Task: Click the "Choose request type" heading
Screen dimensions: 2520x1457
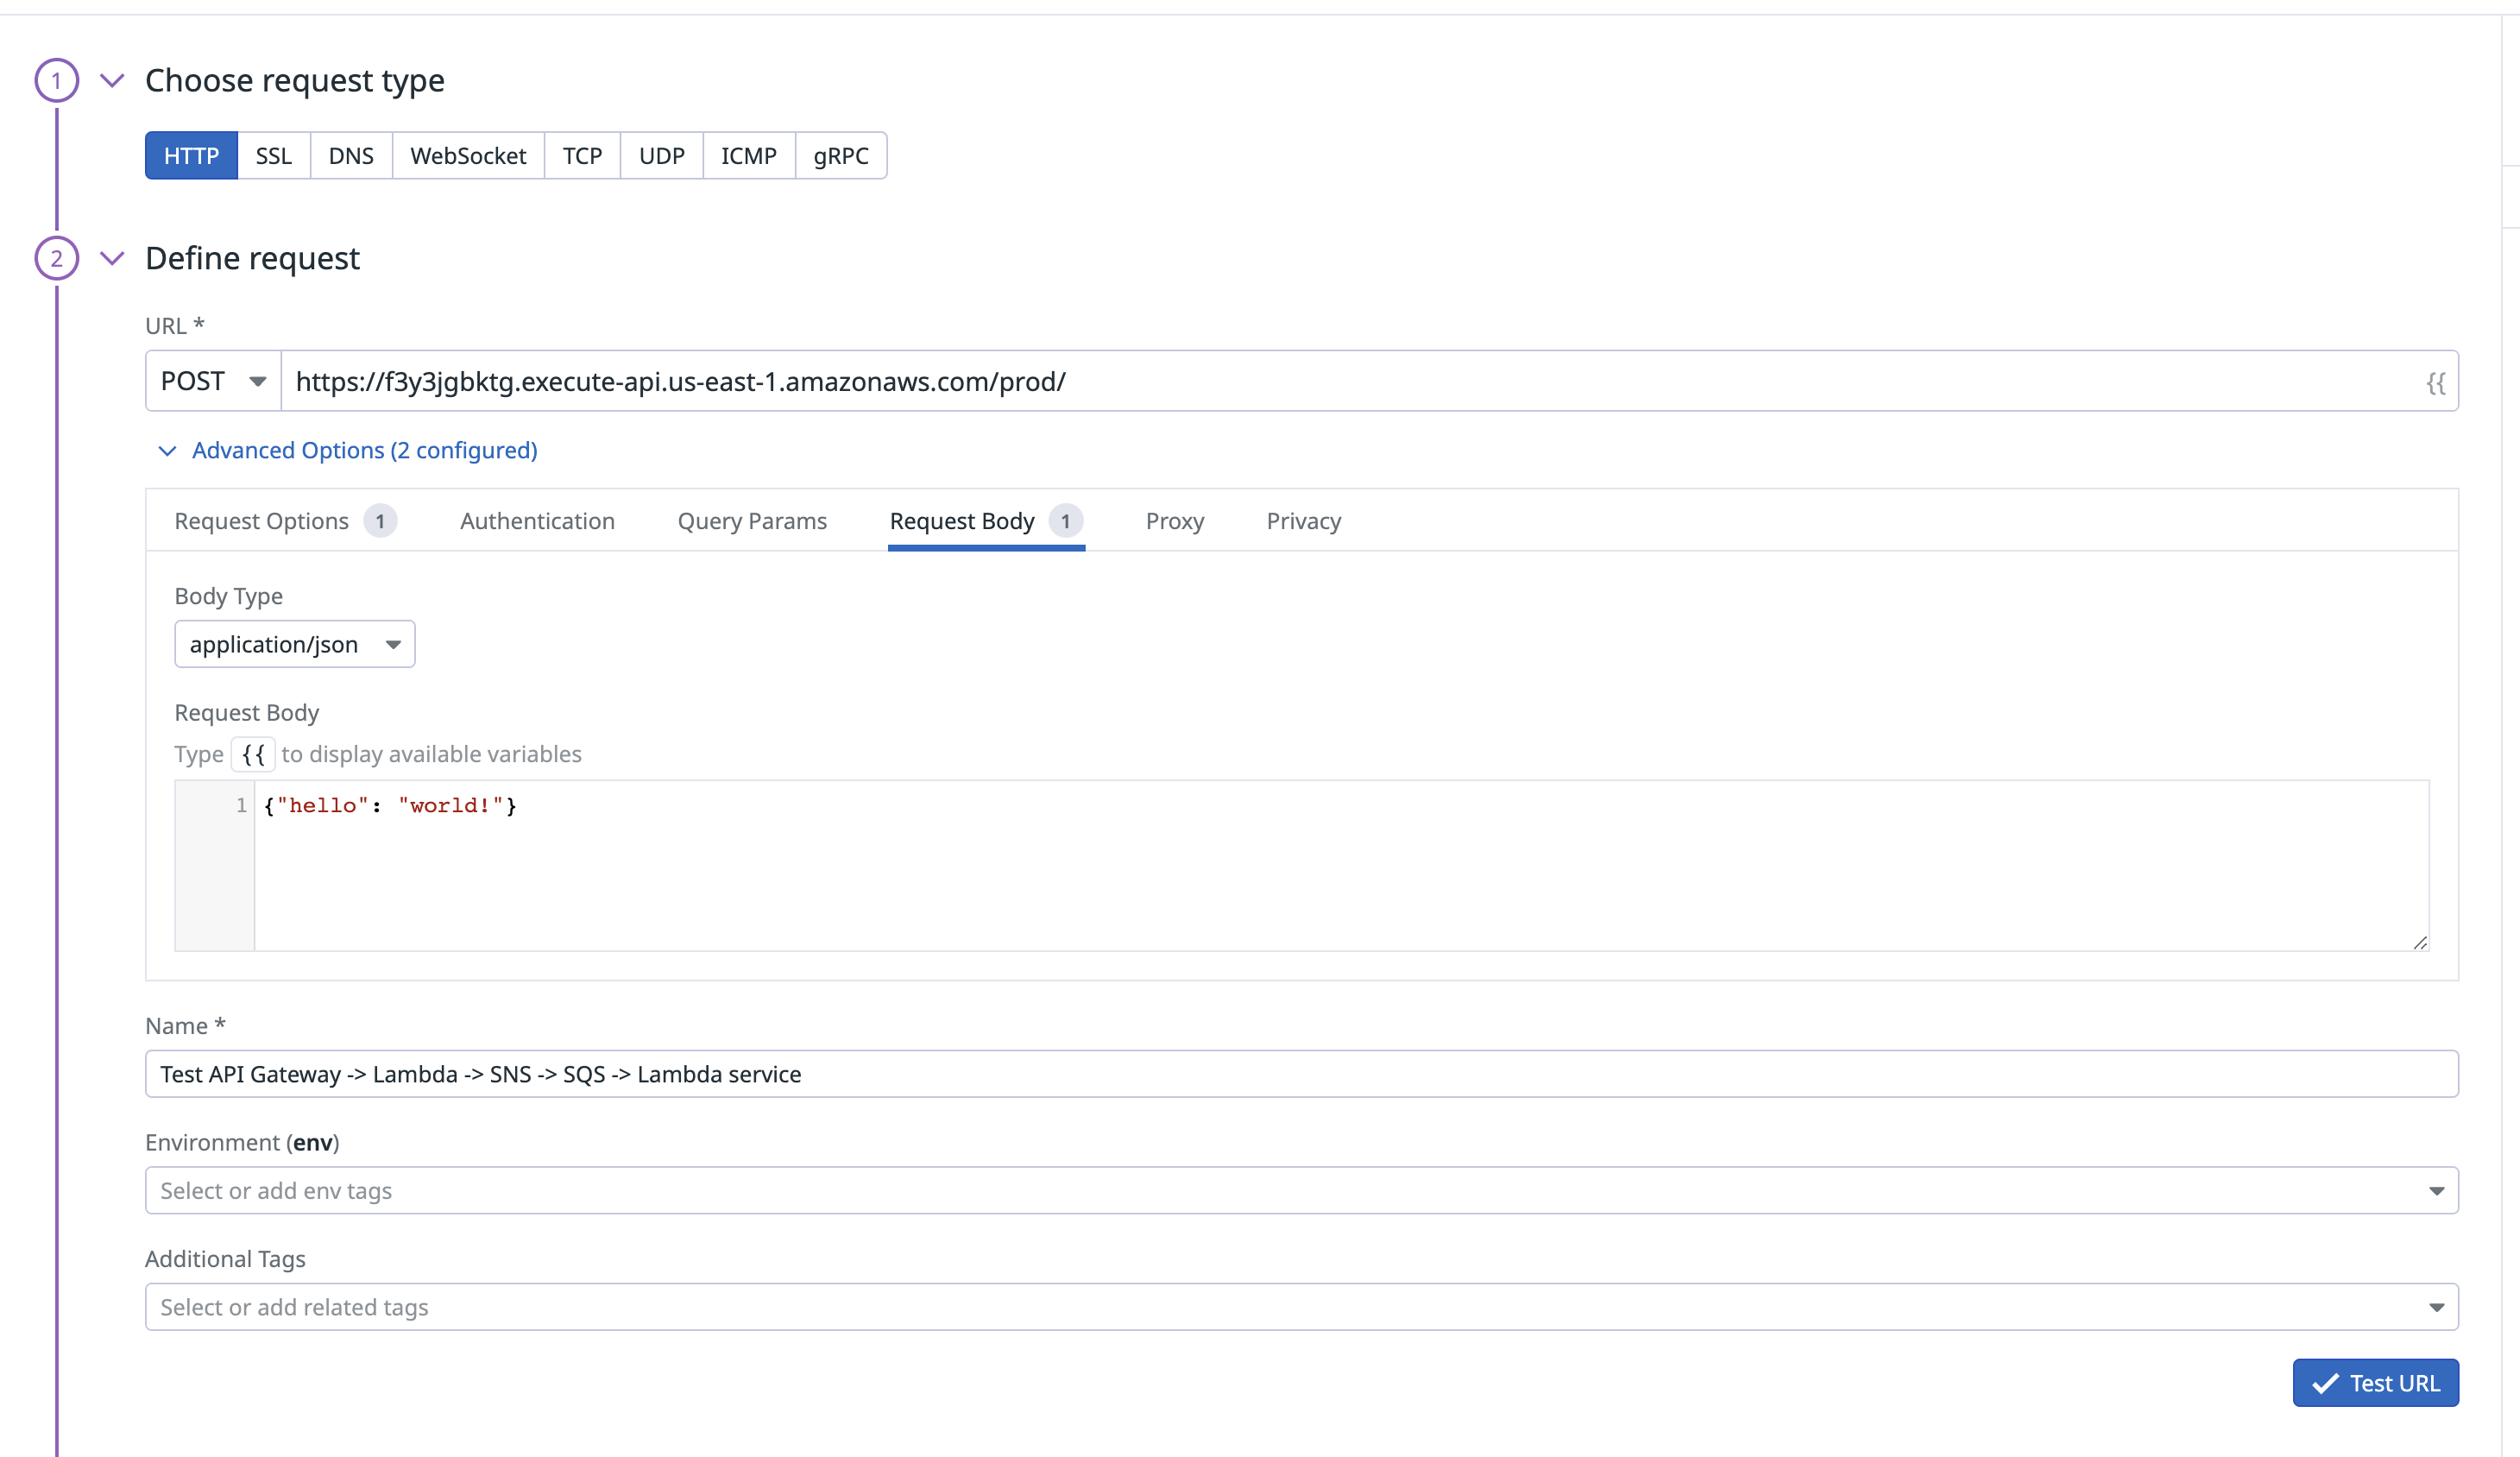Action: pyautogui.click(x=295, y=80)
